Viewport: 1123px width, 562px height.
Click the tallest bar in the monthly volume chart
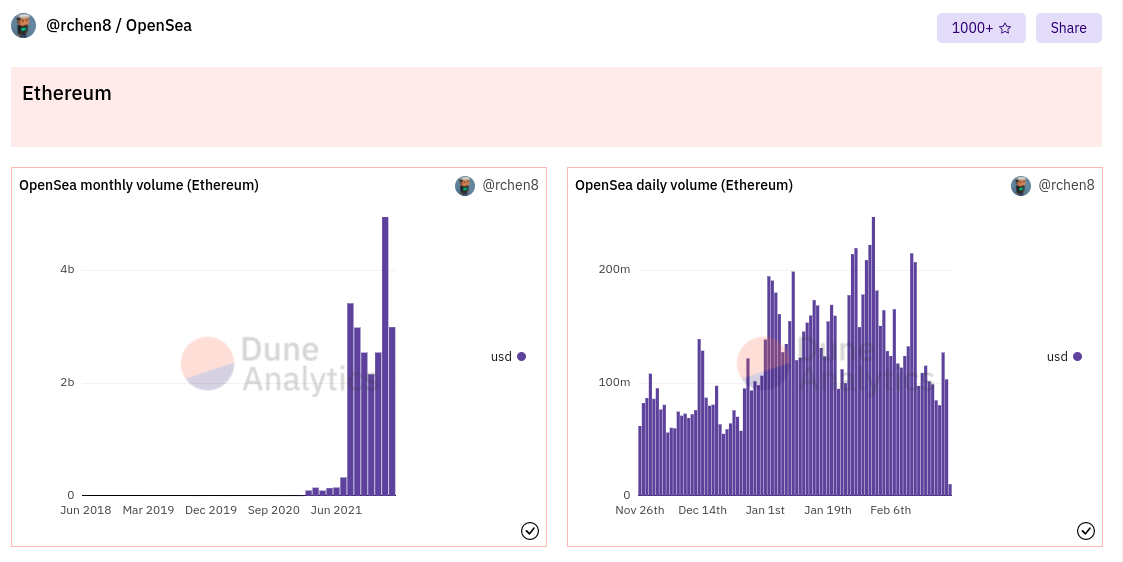pyautogui.click(x=385, y=356)
